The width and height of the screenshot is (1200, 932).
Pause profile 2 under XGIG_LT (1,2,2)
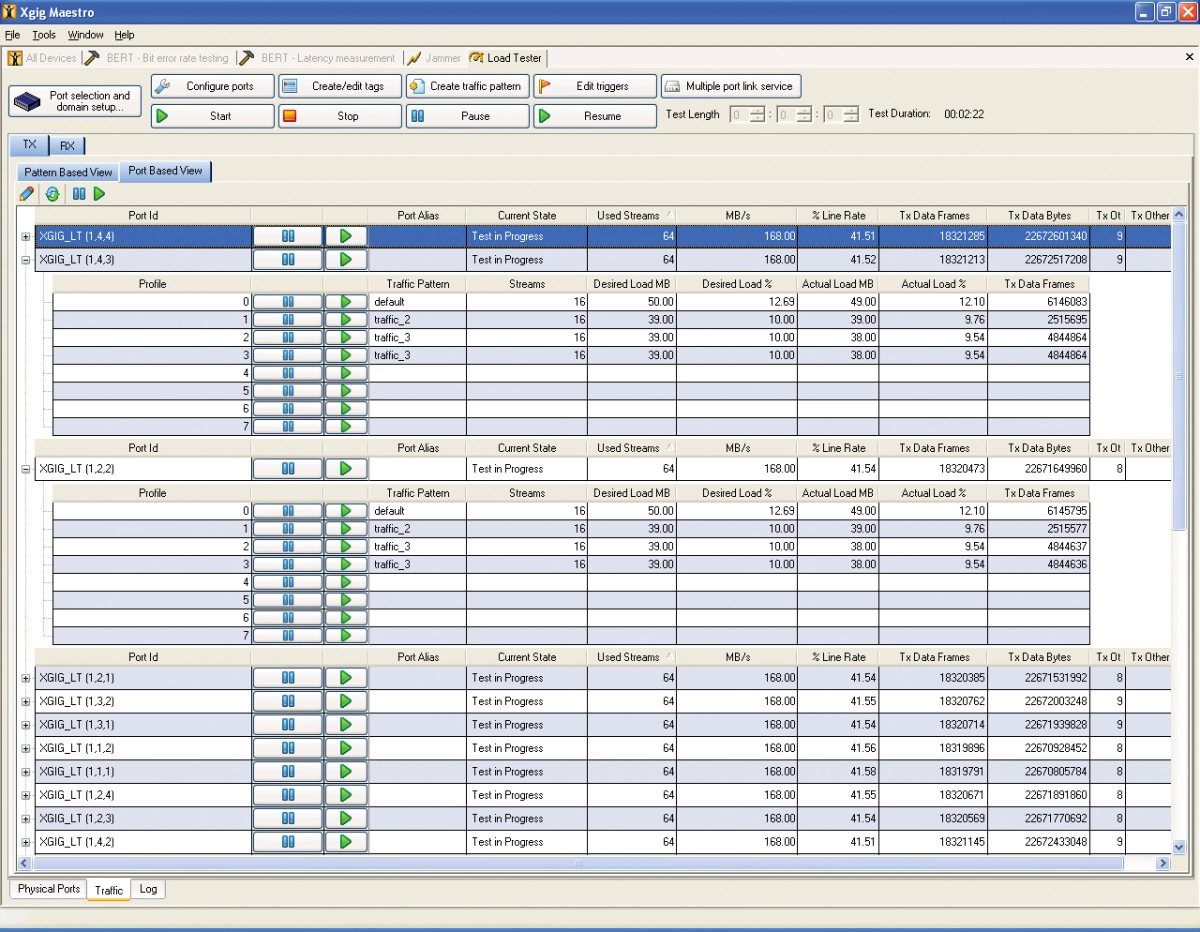(287, 546)
